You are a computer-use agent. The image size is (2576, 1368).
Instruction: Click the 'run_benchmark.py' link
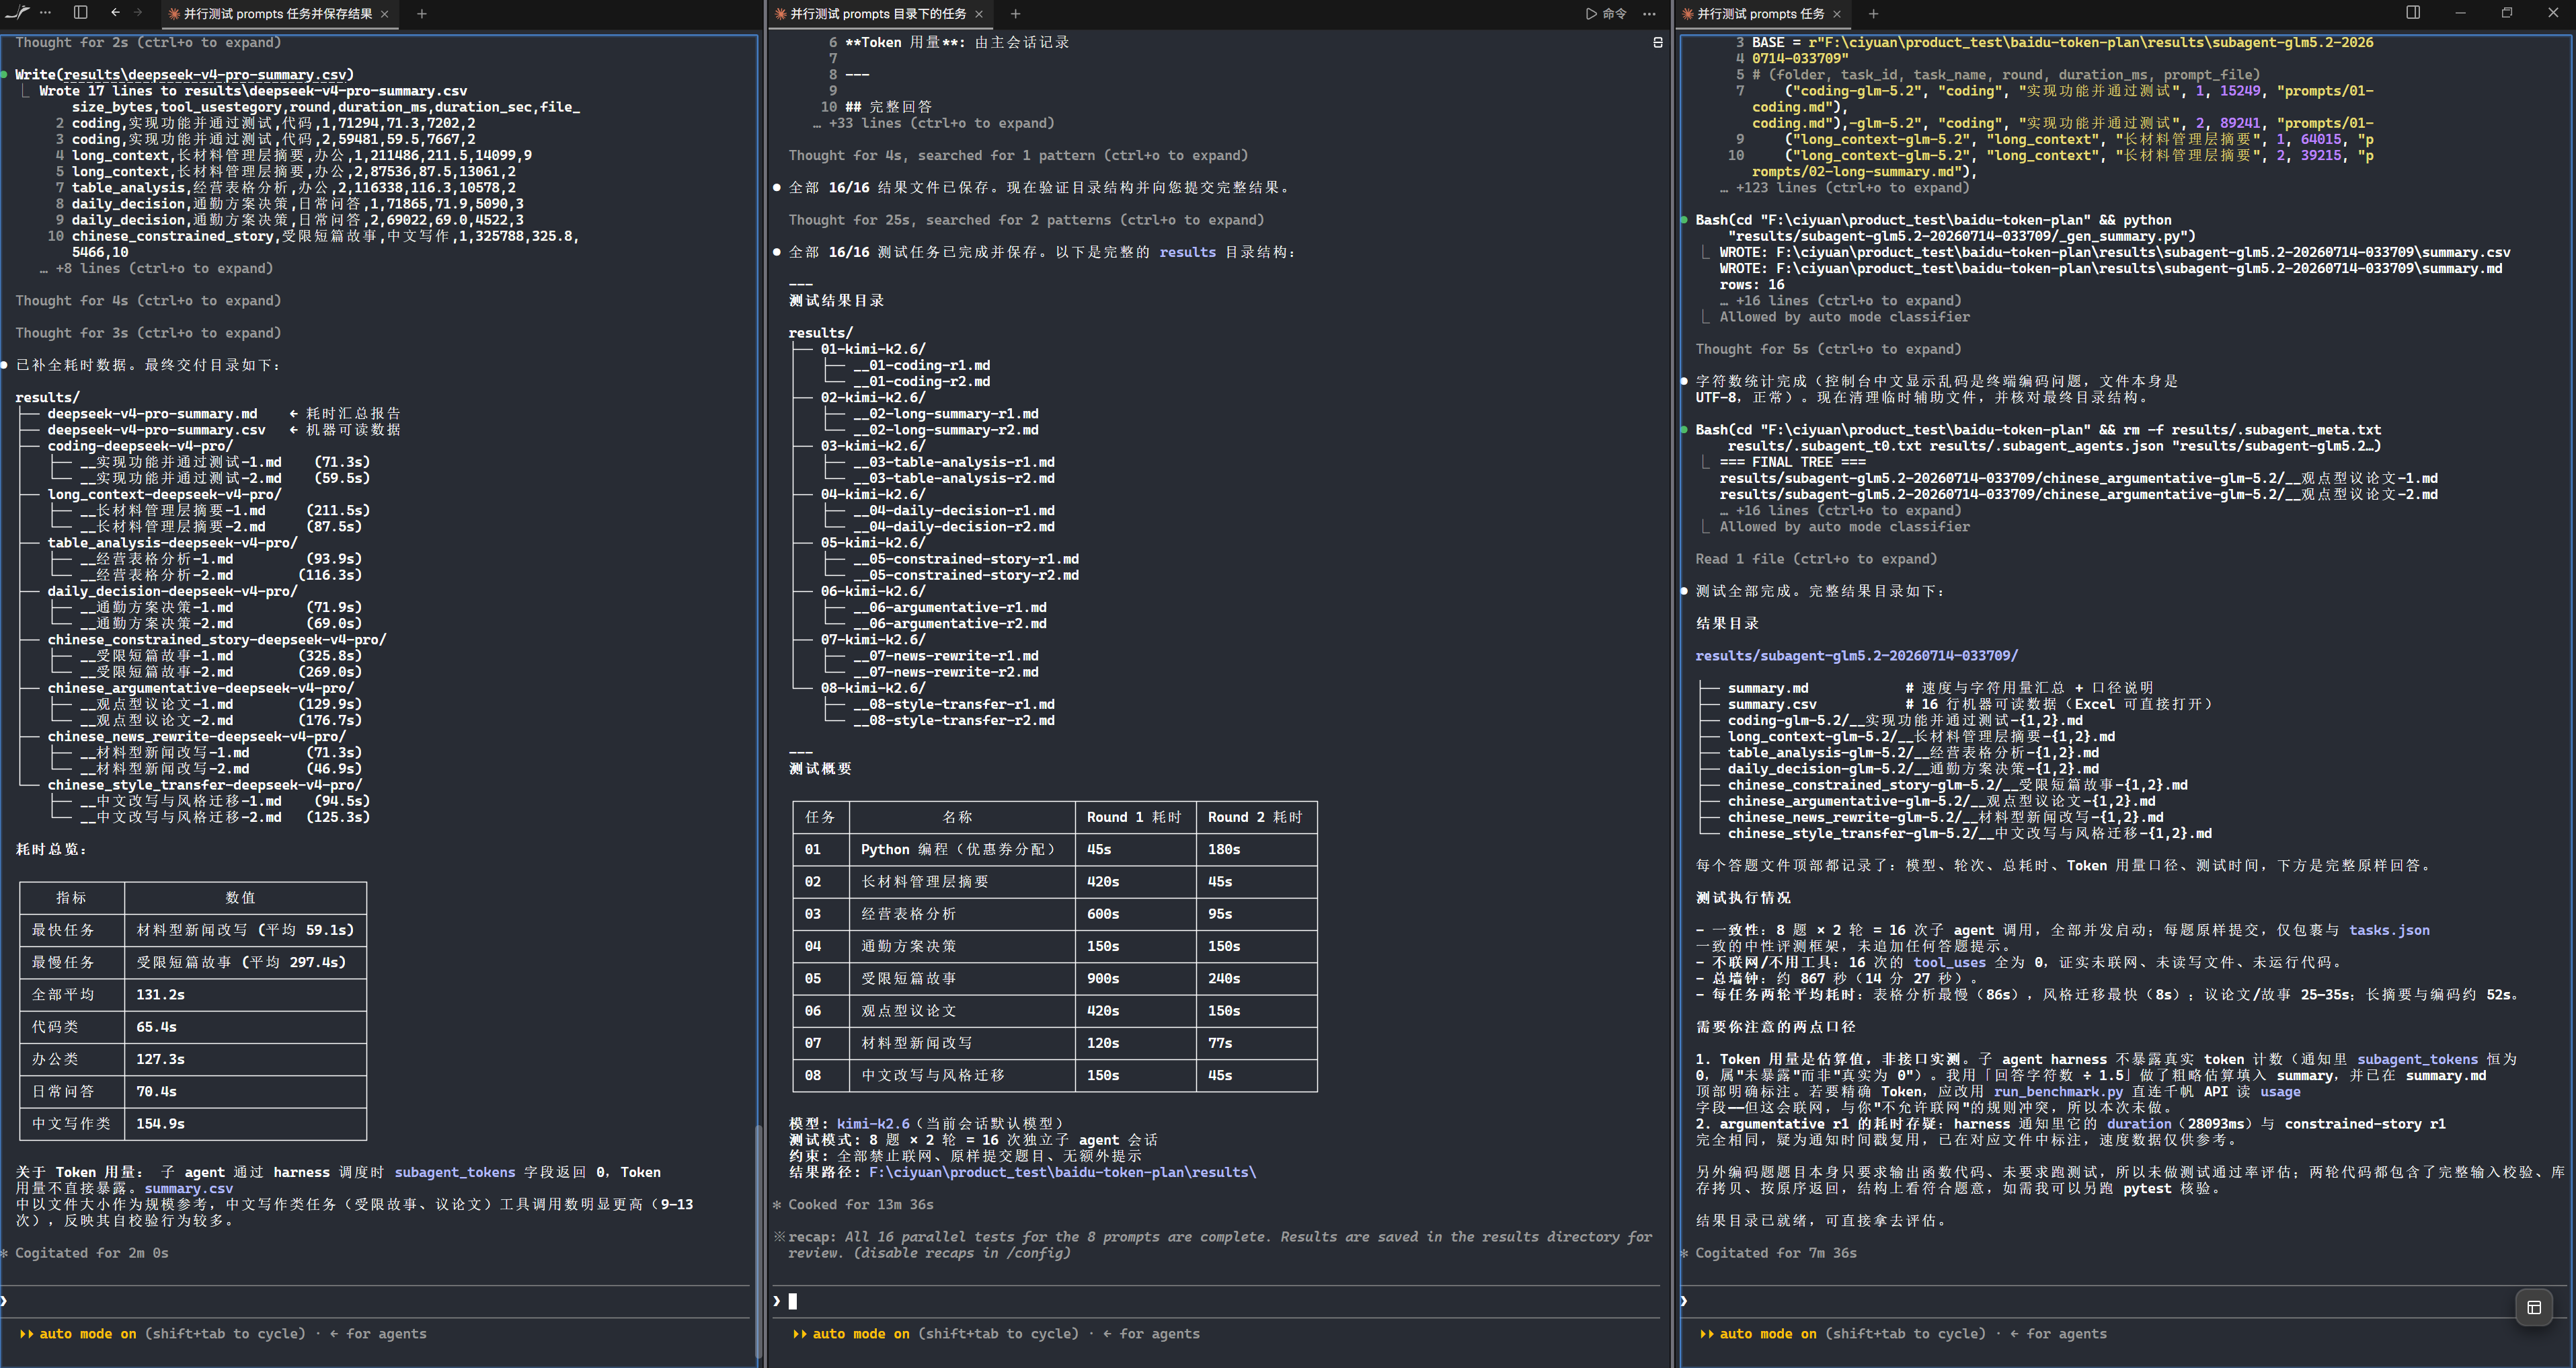pyautogui.click(x=2058, y=1091)
